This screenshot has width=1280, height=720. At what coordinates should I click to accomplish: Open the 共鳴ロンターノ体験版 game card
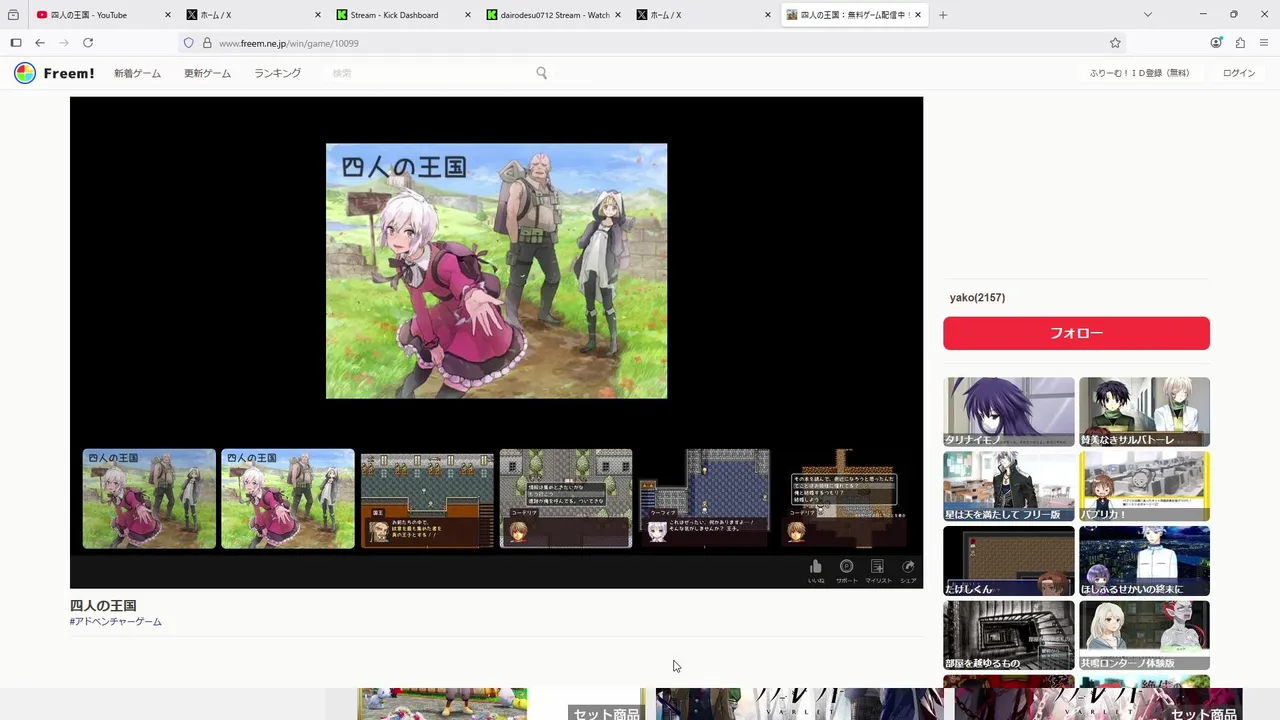1144,635
